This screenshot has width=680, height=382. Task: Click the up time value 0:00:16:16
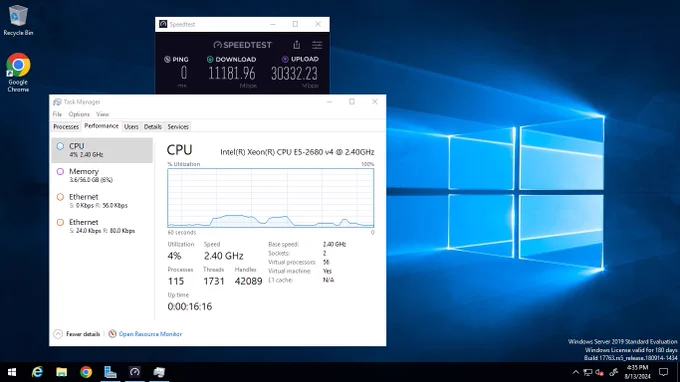190,306
